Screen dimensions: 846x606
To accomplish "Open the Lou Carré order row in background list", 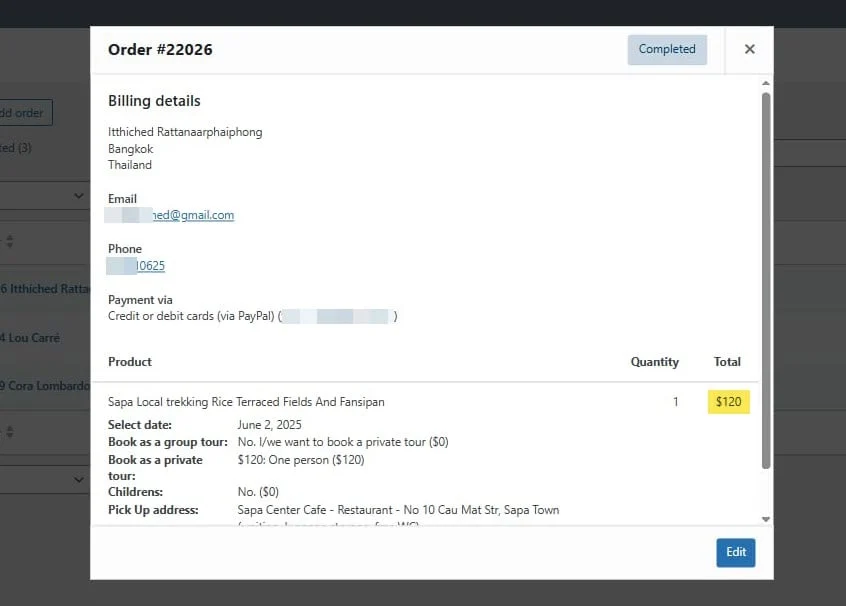I will tap(30, 338).
